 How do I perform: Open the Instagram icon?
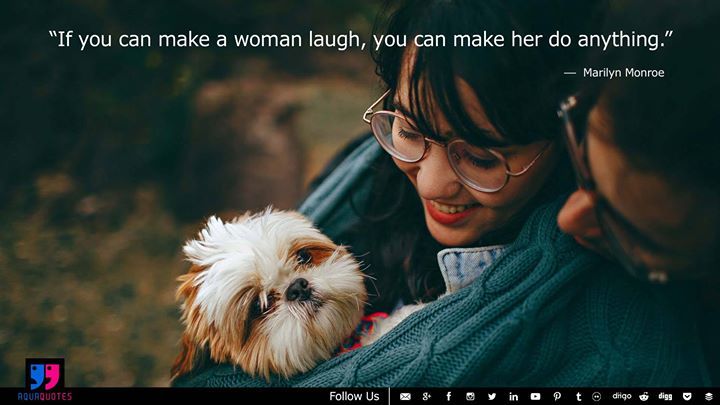pyautogui.click(x=470, y=396)
